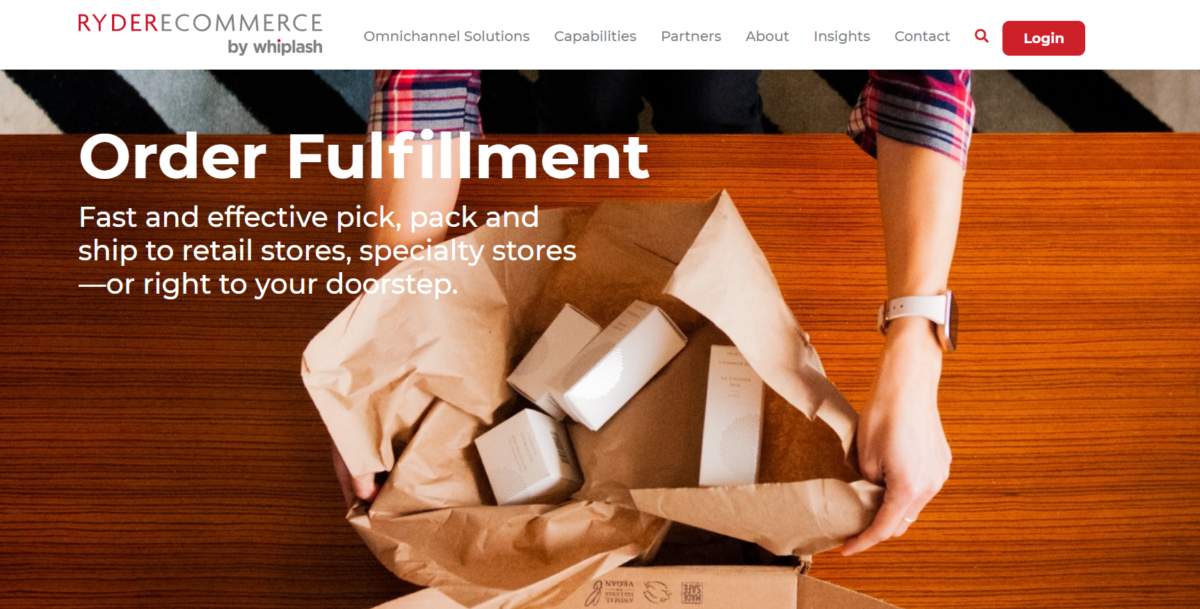The image size is (1200, 609).
Task: Click the small square white box
Action: (x=527, y=456)
